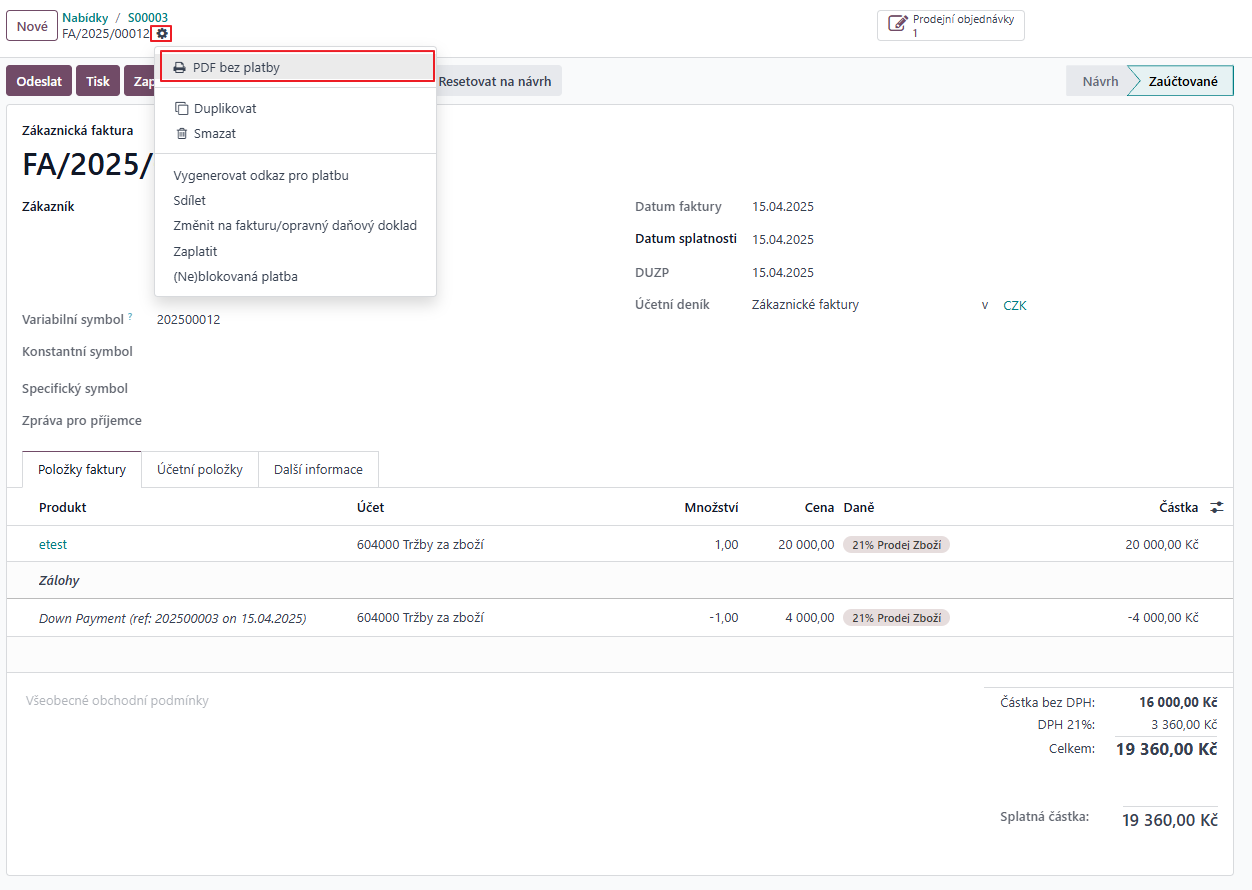Select (Ne)blokovaná platba menu entry
Screen dimensions: 1252x890
coord(235,277)
